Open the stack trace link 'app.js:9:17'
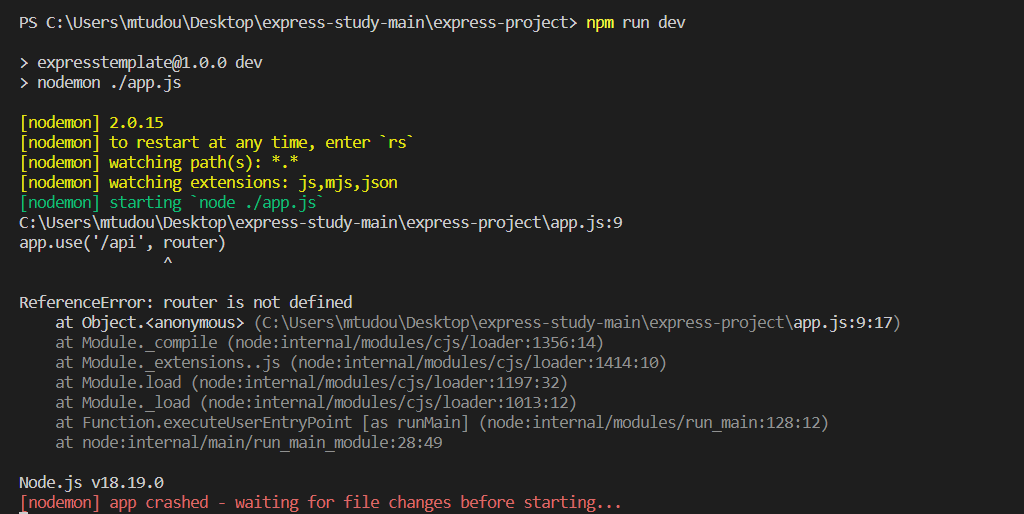This screenshot has height=514, width=1024. tap(842, 323)
